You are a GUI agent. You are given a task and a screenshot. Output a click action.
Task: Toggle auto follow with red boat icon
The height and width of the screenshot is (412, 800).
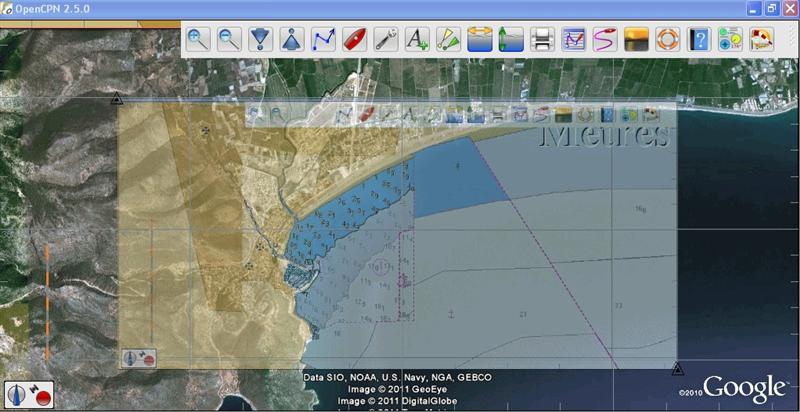(x=354, y=40)
